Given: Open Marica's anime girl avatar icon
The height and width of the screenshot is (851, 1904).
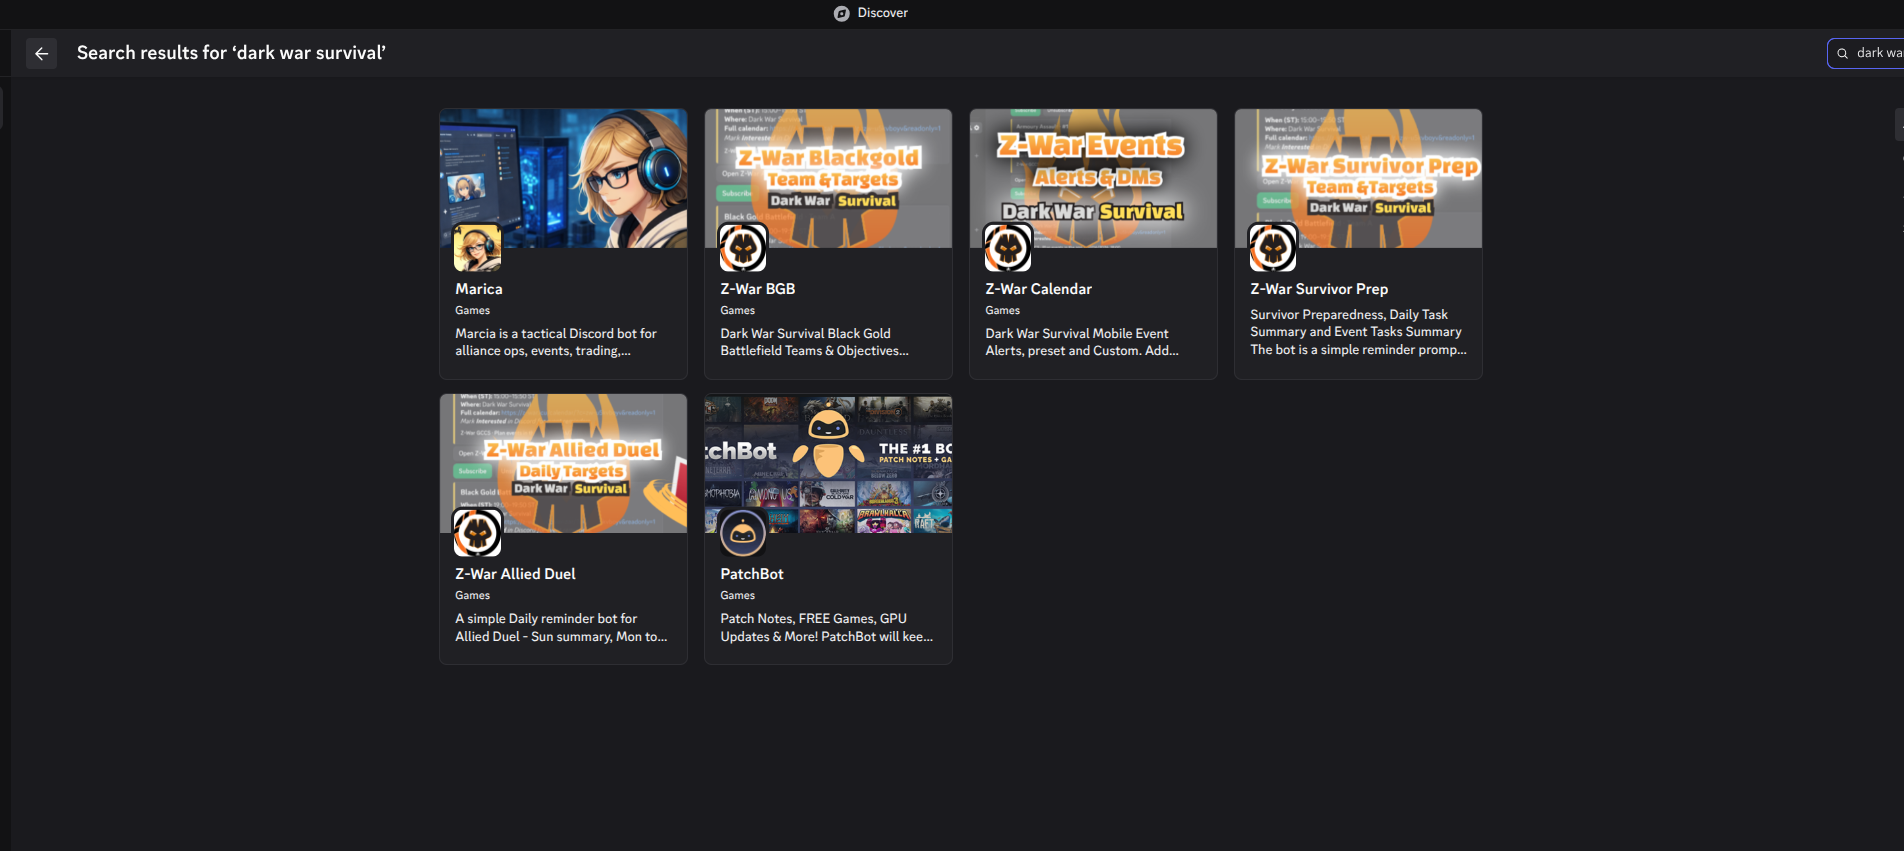Looking at the screenshot, I should [477, 248].
